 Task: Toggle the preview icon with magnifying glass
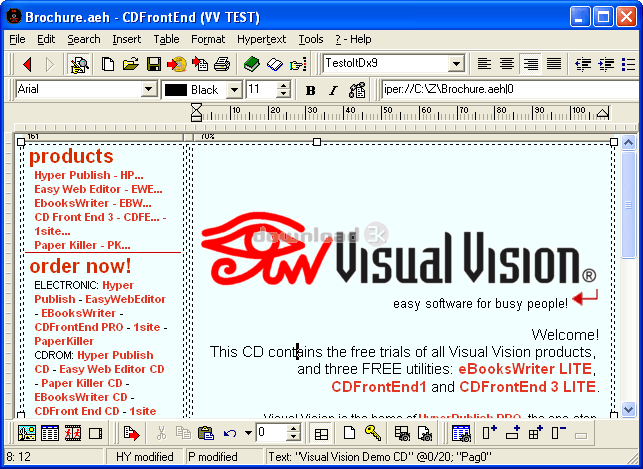[x=79, y=64]
